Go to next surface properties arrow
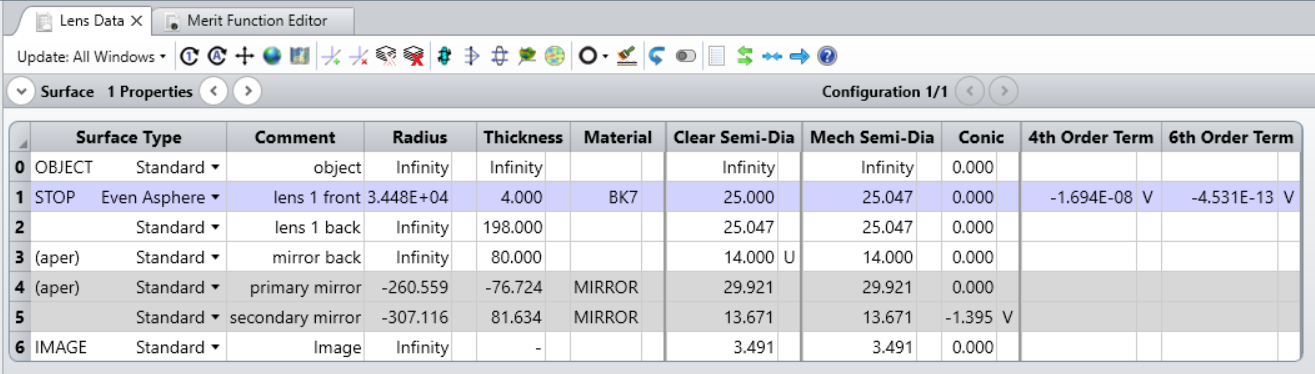 (247, 92)
